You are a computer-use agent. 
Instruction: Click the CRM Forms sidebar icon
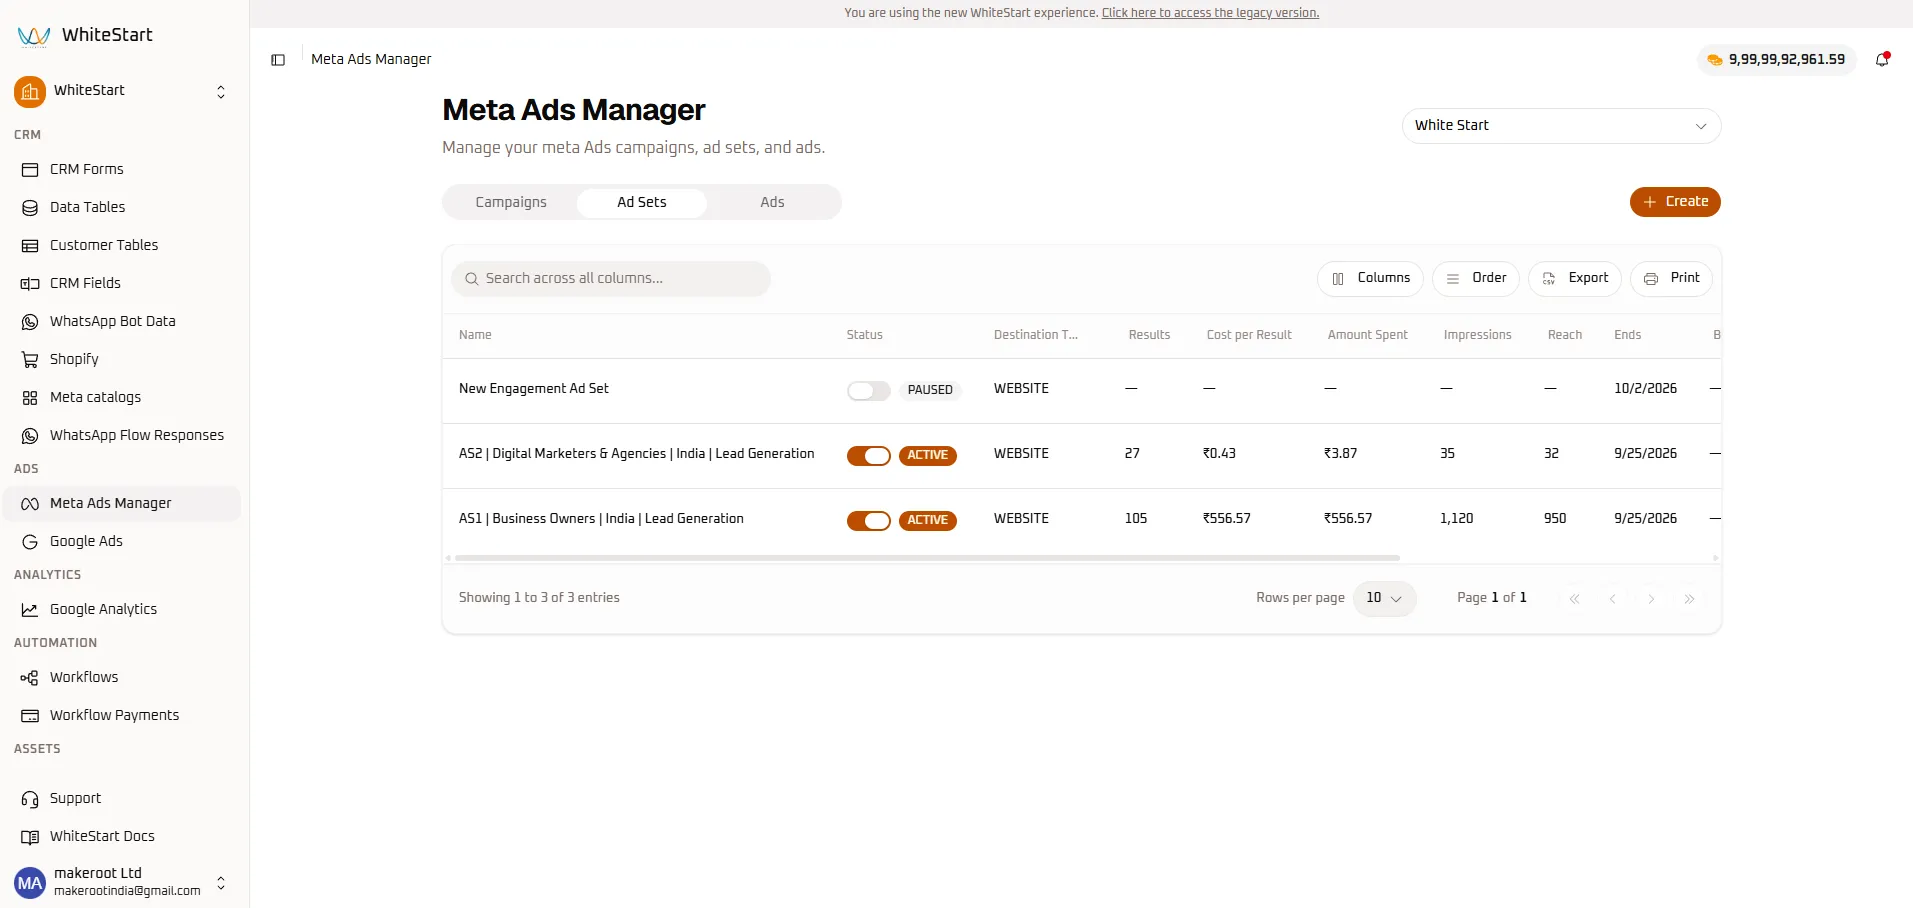[x=30, y=170]
